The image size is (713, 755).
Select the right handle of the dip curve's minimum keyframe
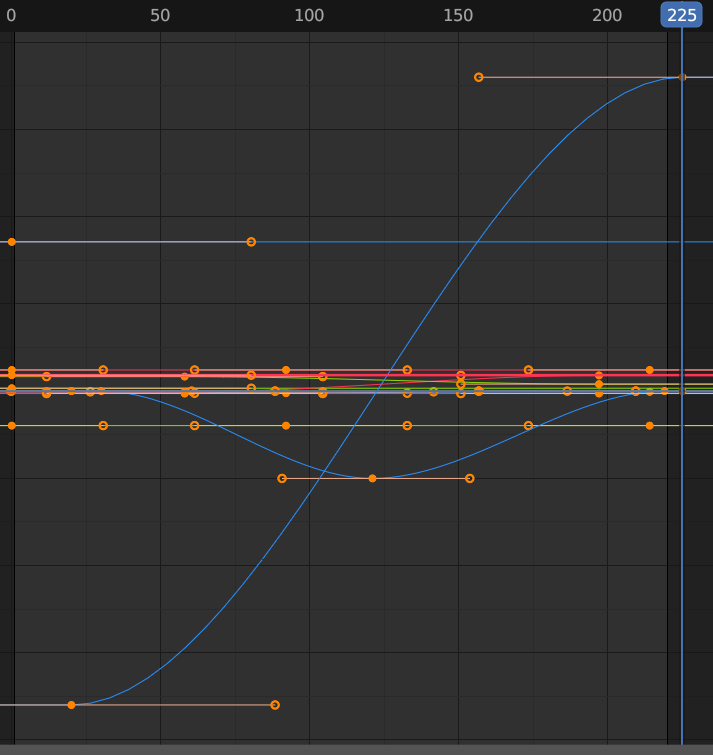coord(470,478)
